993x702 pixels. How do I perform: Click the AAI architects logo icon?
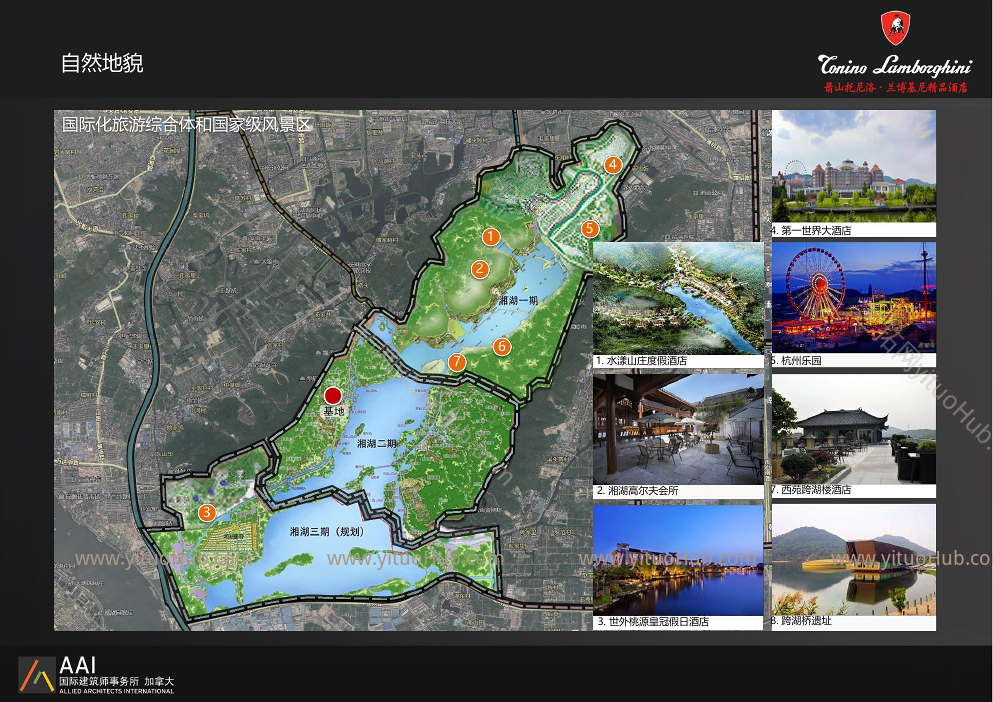(37, 674)
